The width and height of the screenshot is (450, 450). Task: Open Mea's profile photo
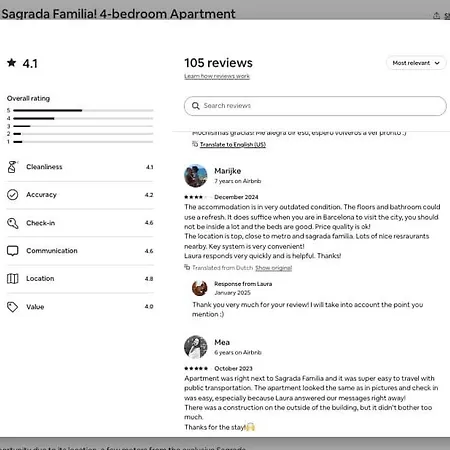click(196, 347)
